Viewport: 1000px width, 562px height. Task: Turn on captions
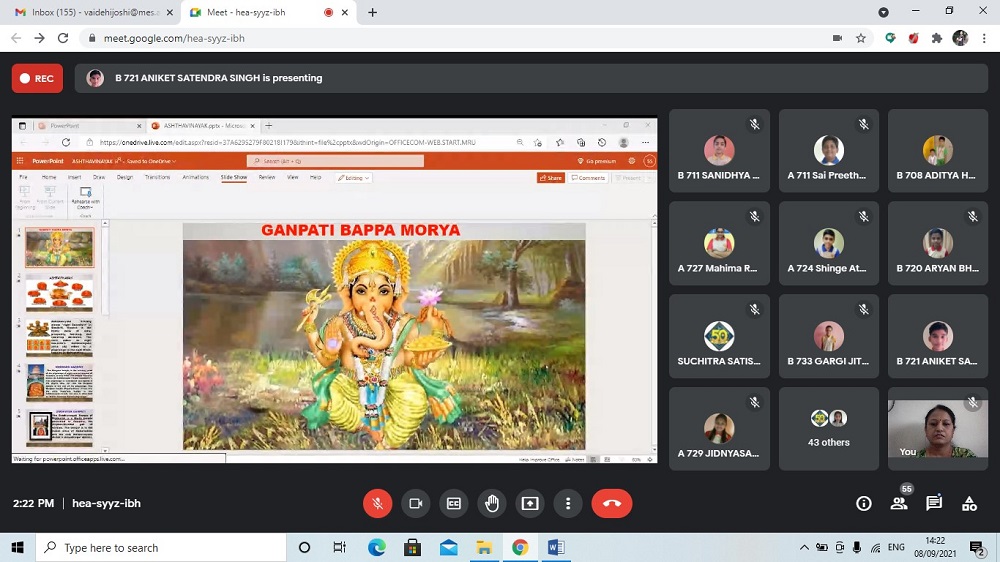pyautogui.click(x=454, y=504)
